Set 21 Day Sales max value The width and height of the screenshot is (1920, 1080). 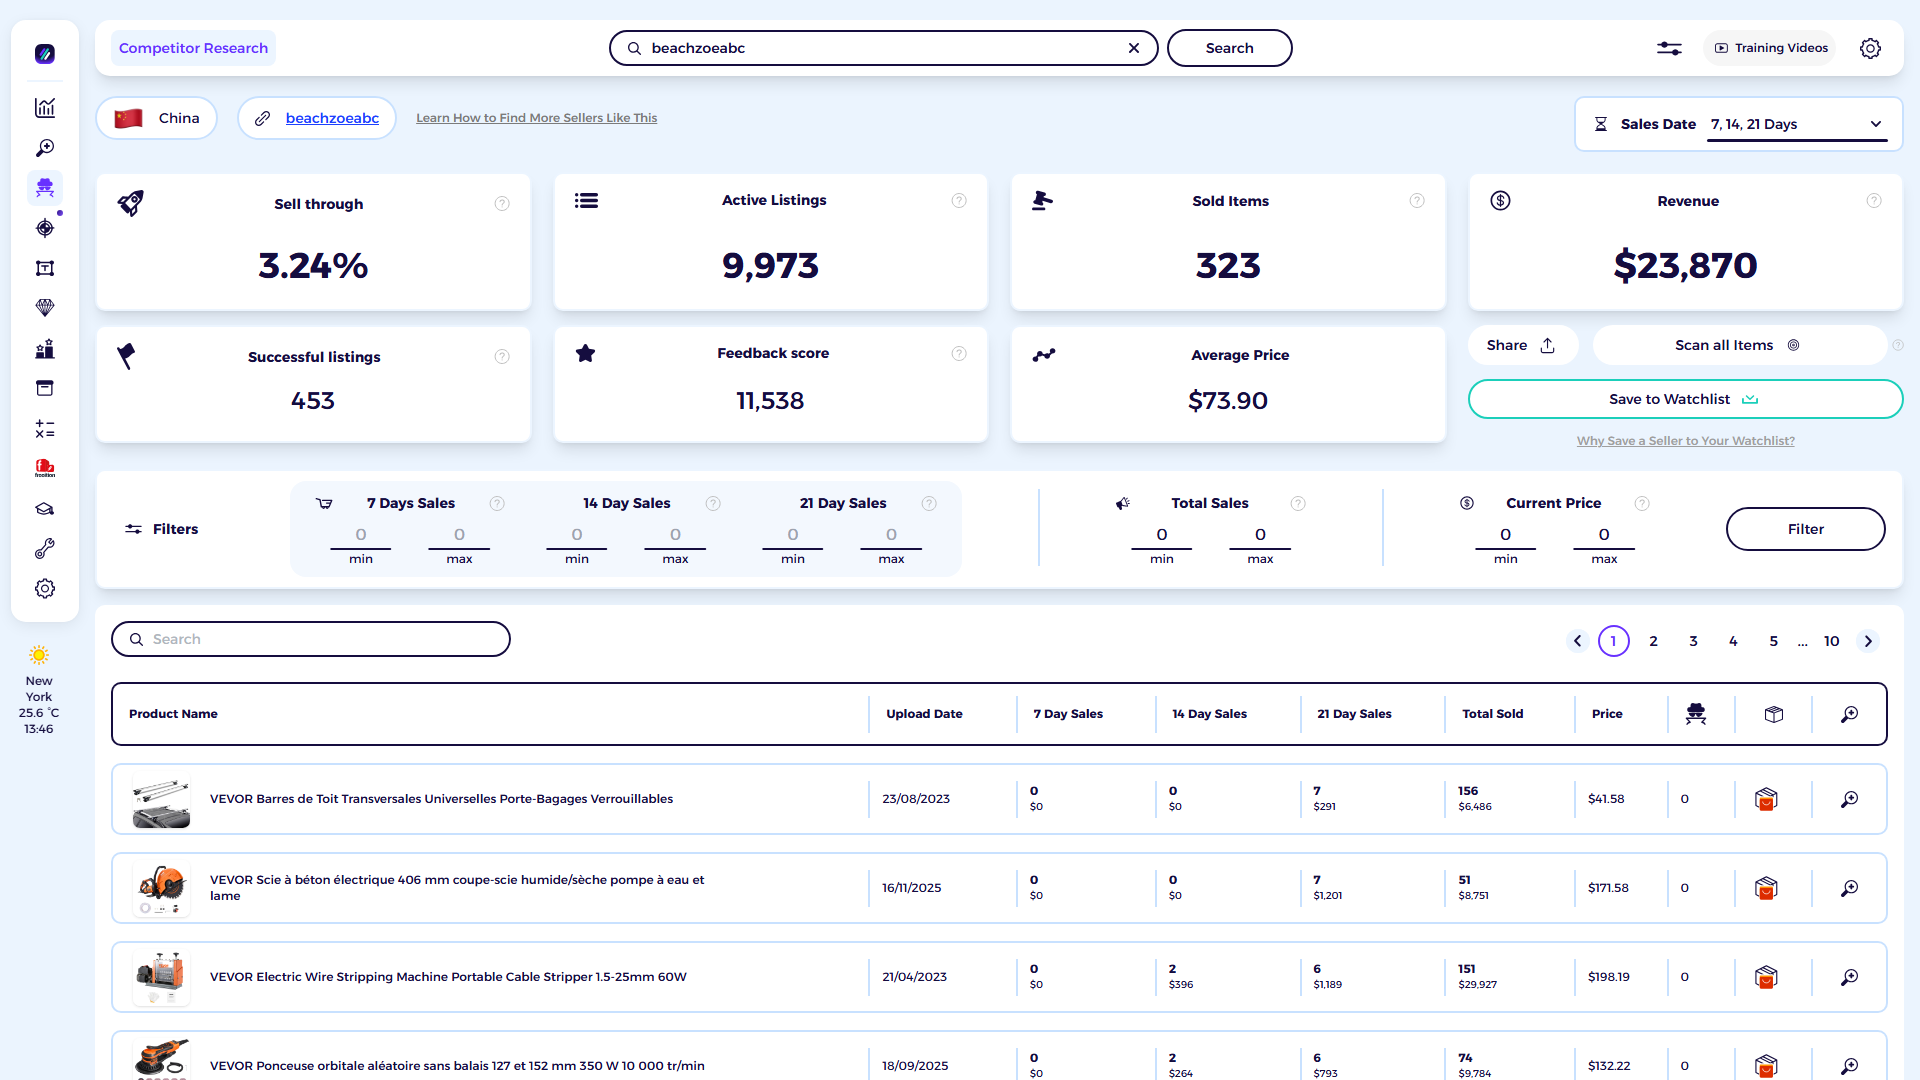click(891, 536)
